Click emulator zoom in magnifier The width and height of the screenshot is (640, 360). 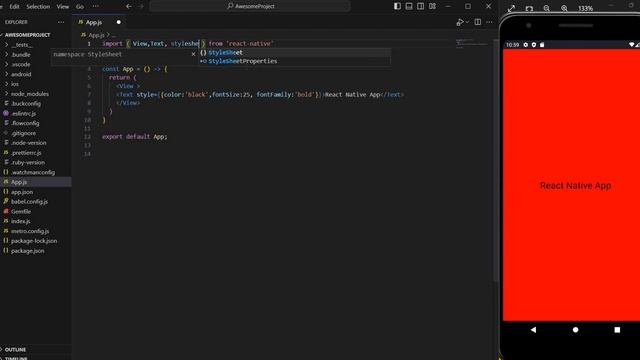pyautogui.click(x=564, y=8)
